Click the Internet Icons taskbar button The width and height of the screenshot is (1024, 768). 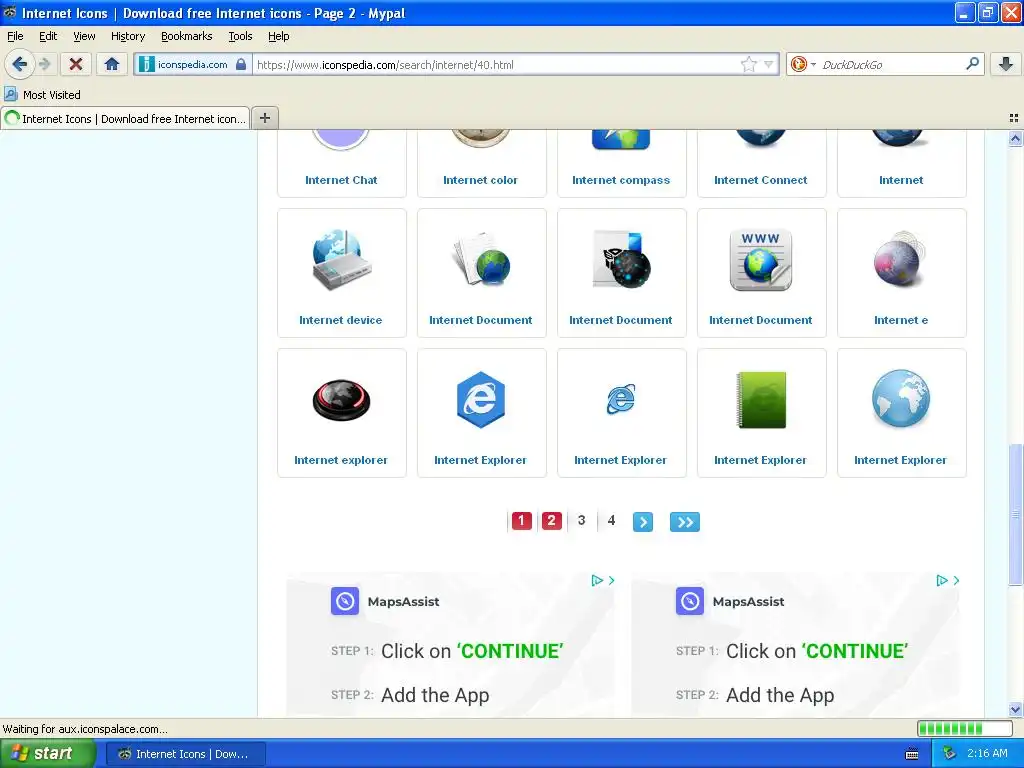185,754
